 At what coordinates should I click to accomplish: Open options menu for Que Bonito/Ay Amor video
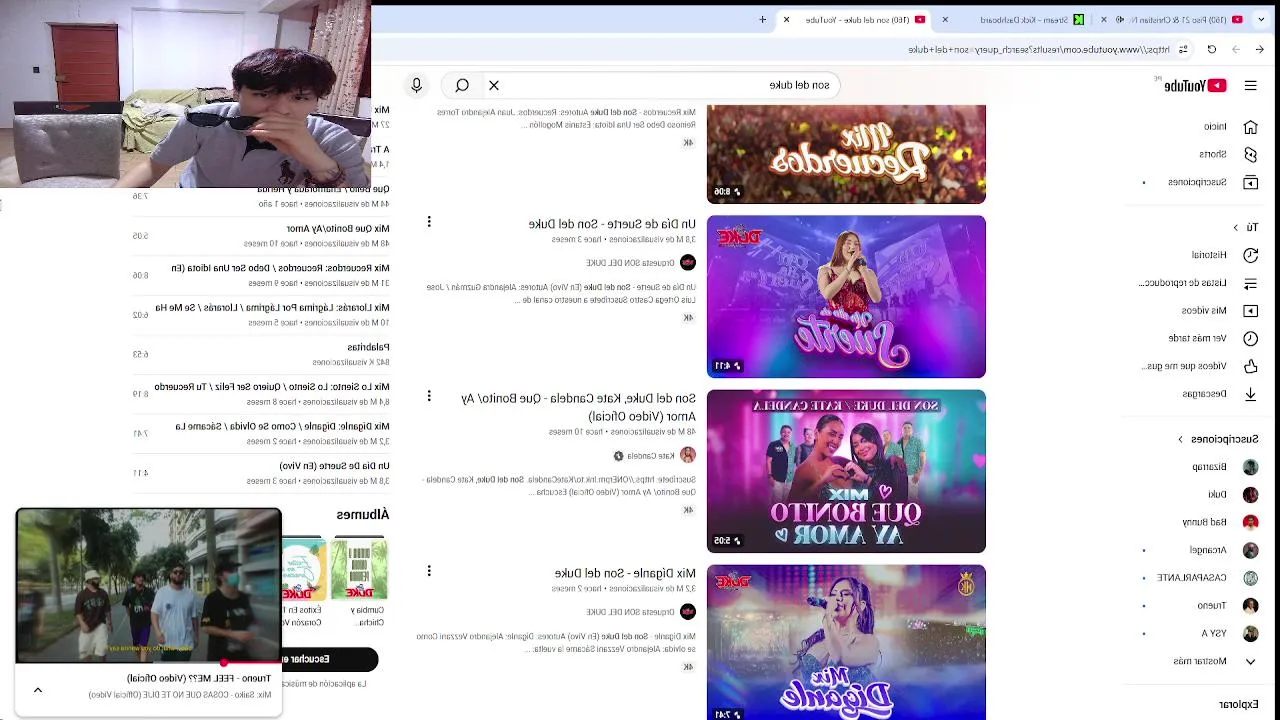pos(429,397)
